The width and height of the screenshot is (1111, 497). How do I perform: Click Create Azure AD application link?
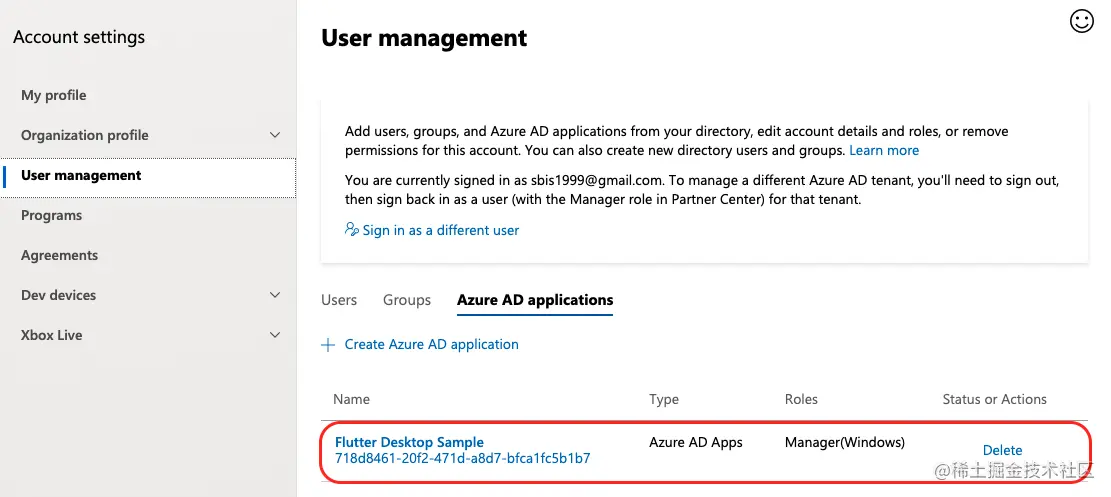431,344
